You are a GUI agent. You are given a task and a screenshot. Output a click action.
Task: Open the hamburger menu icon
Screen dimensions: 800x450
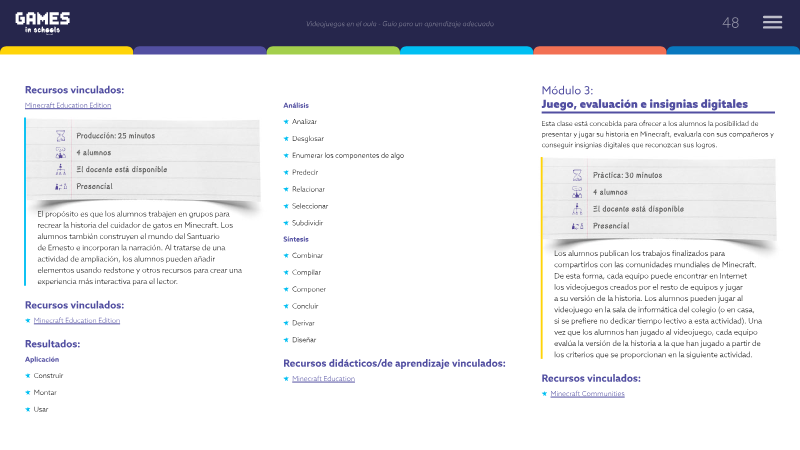click(x=772, y=22)
